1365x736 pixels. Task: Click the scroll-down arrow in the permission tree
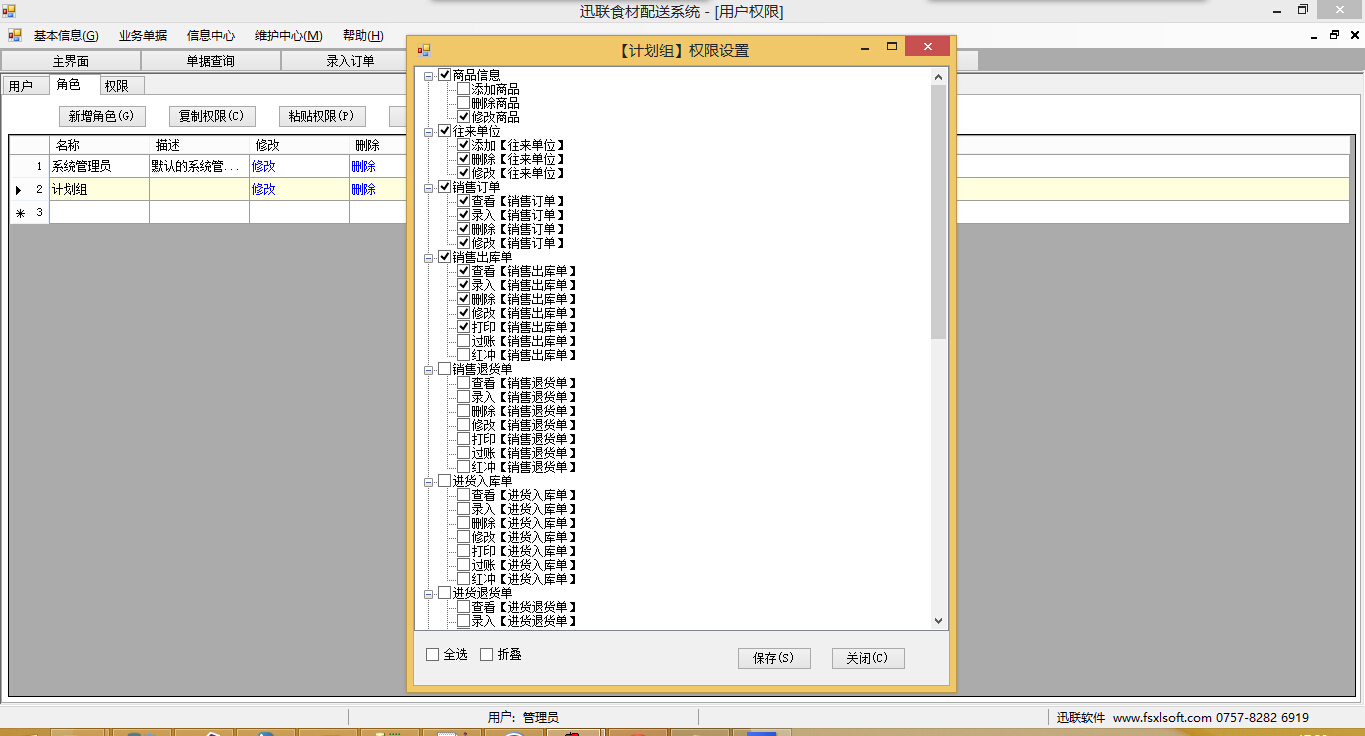[938, 621]
